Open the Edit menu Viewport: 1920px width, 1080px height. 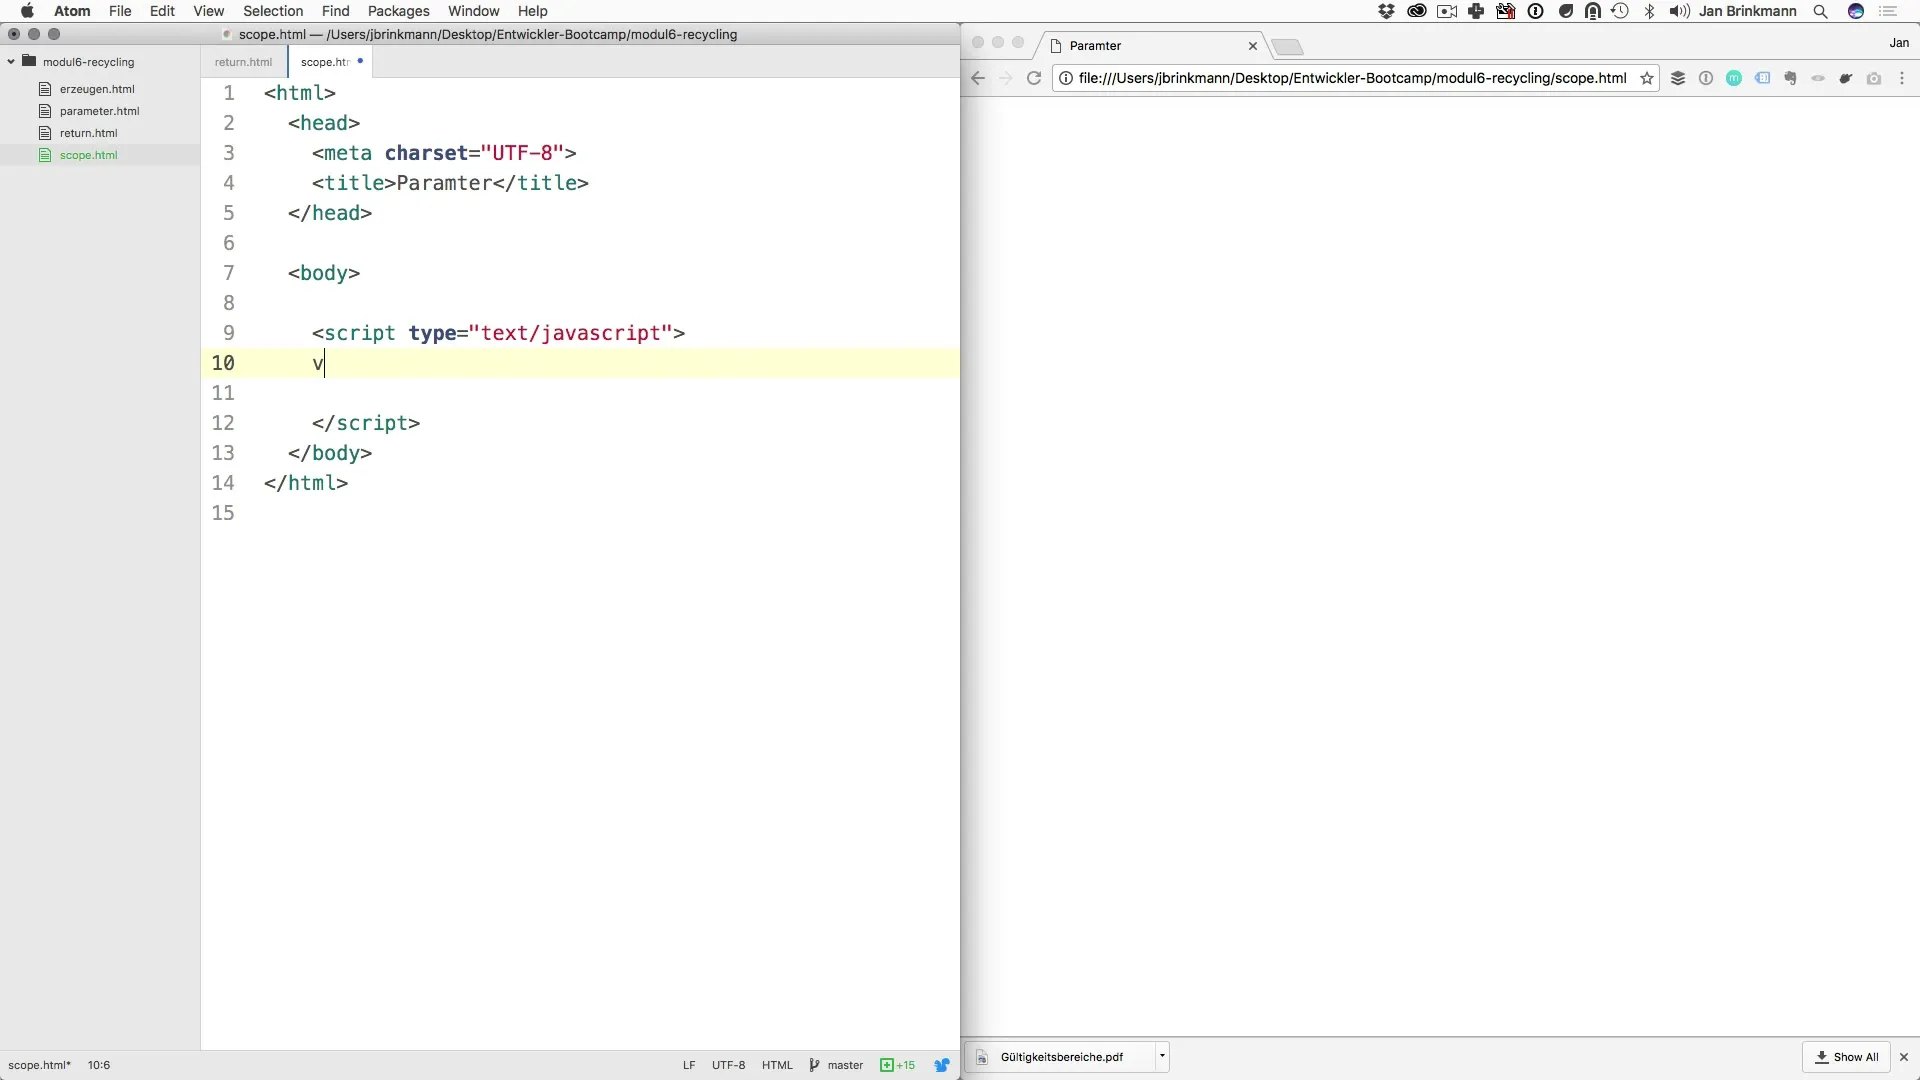(x=162, y=11)
